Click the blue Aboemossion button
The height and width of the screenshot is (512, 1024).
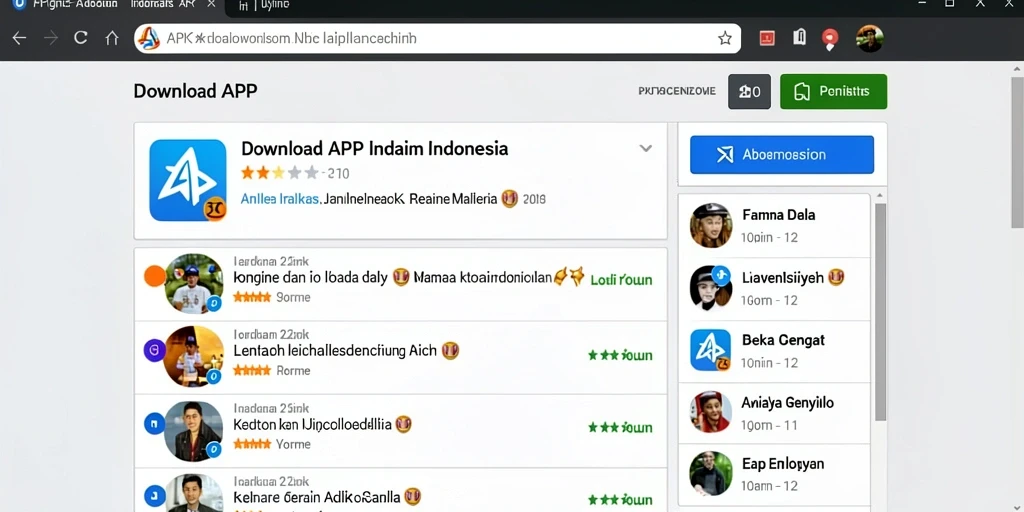tap(782, 155)
